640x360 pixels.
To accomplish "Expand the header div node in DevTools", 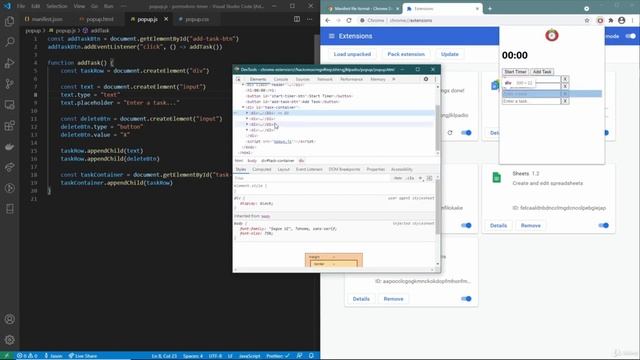I will (243, 85).
